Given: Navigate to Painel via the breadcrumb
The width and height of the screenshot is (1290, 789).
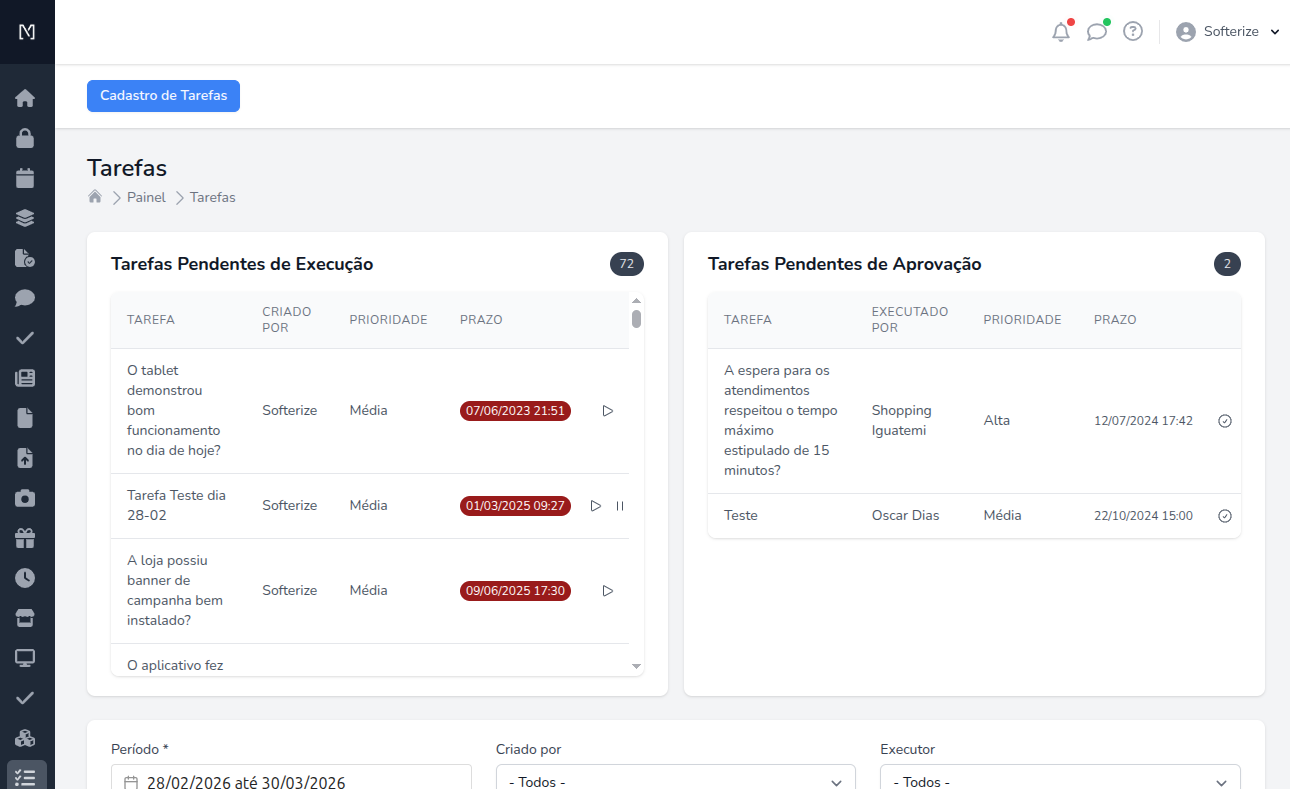Looking at the screenshot, I should coord(146,197).
